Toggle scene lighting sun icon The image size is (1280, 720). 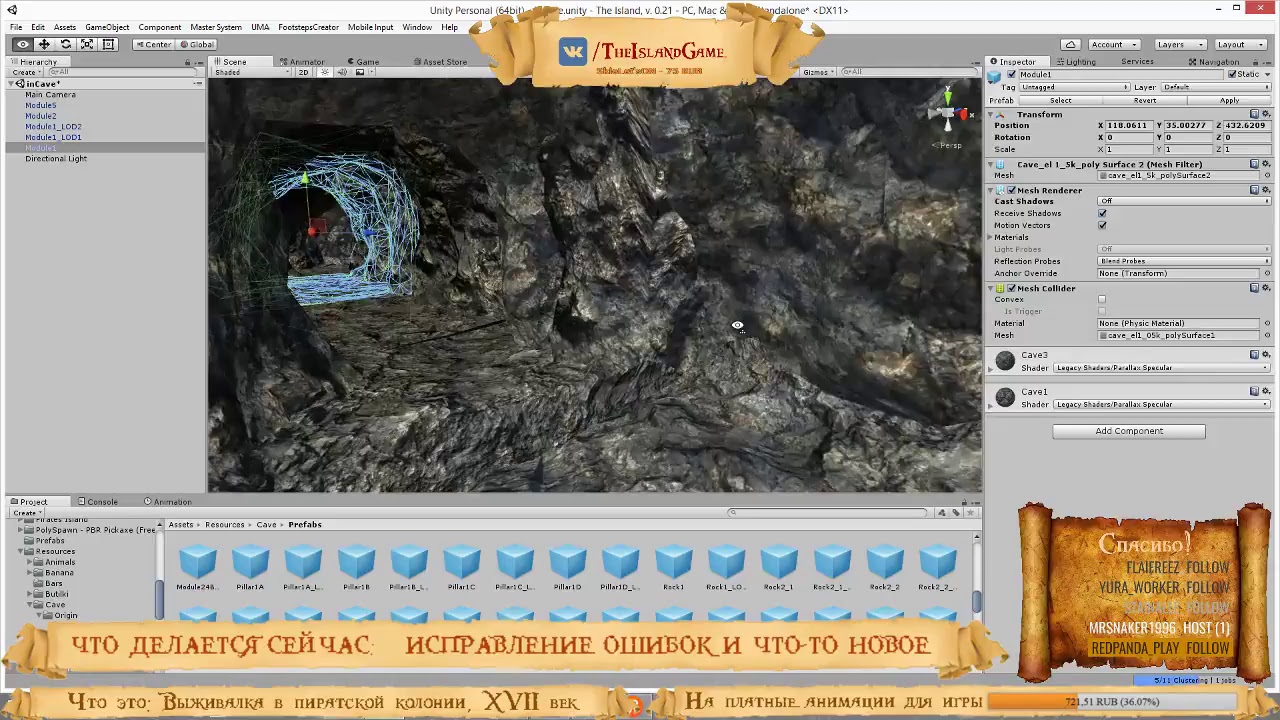click(324, 72)
